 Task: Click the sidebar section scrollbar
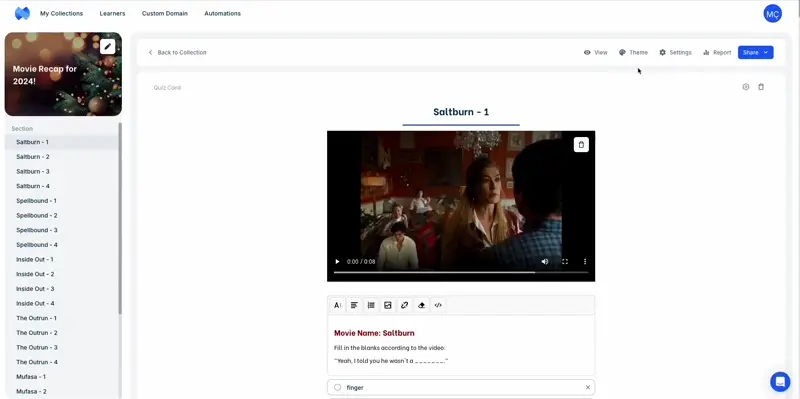tap(120, 218)
